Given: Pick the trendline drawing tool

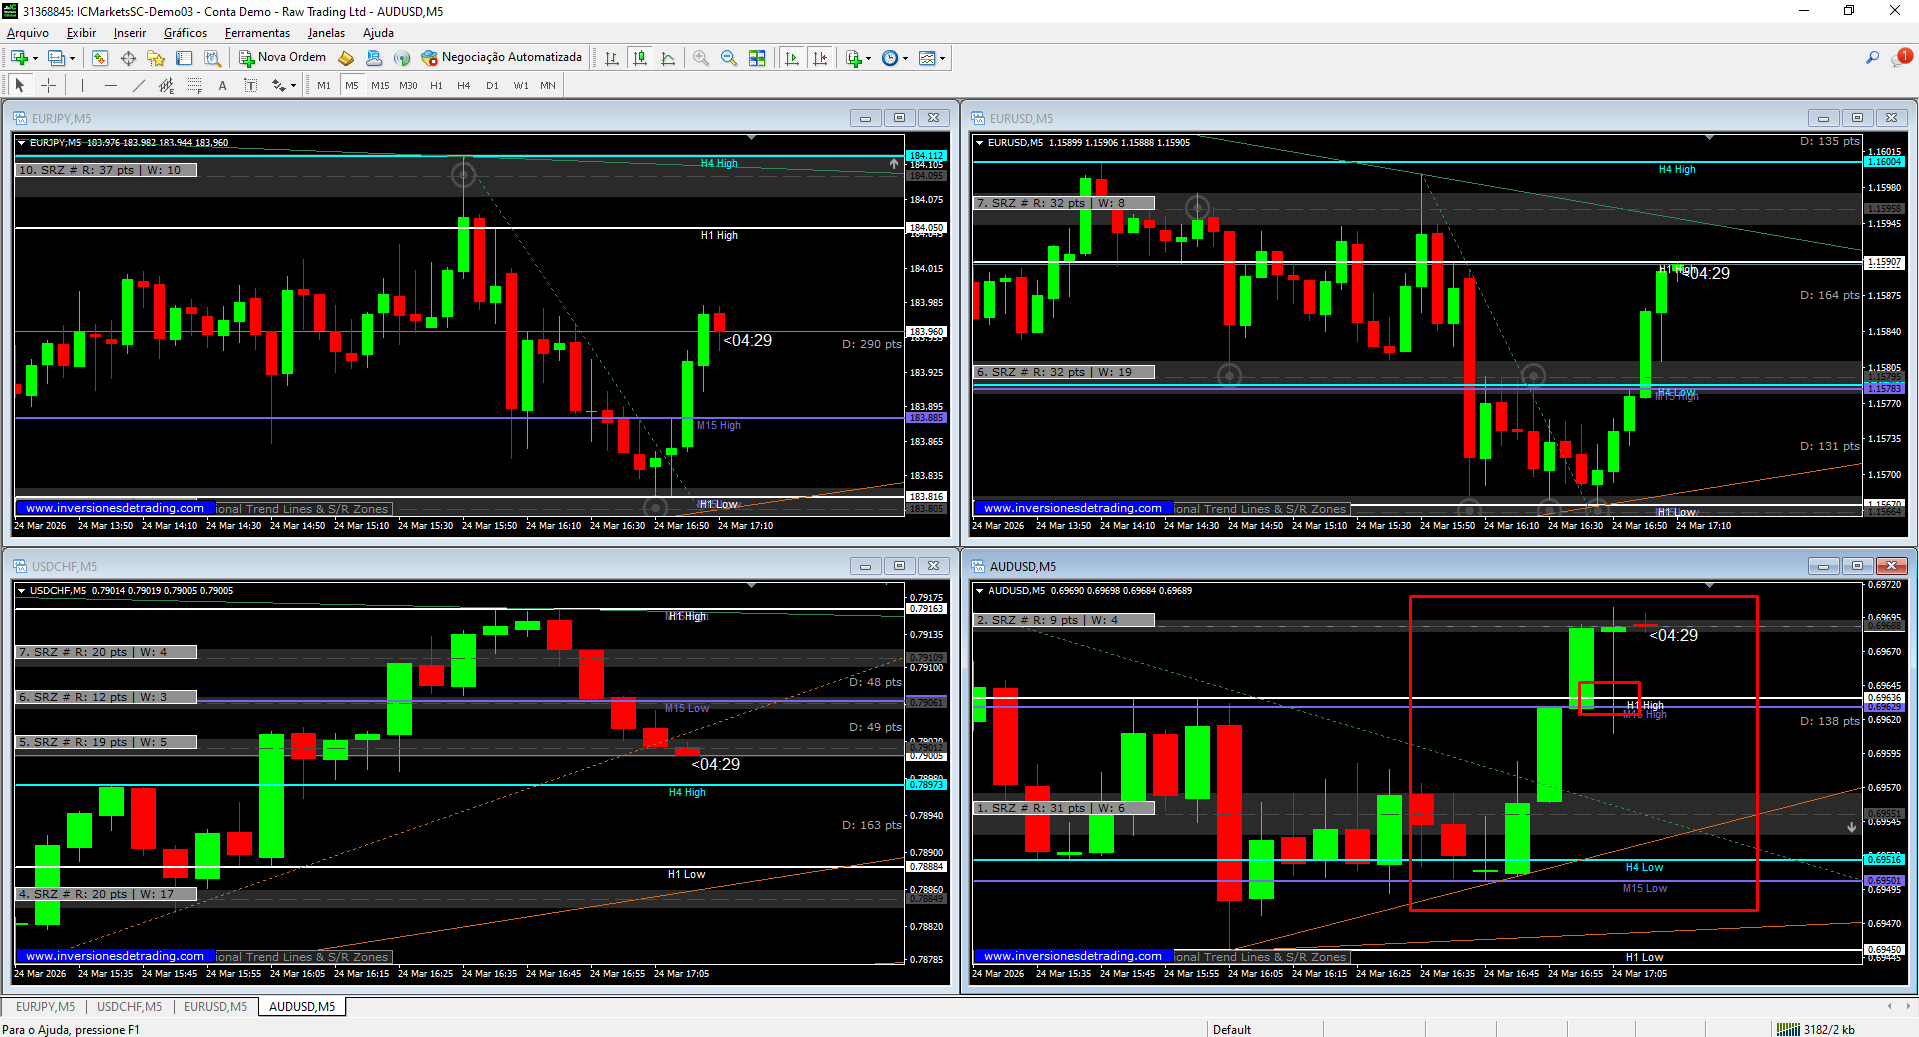Looking at the screenshot, I should 138,86.
